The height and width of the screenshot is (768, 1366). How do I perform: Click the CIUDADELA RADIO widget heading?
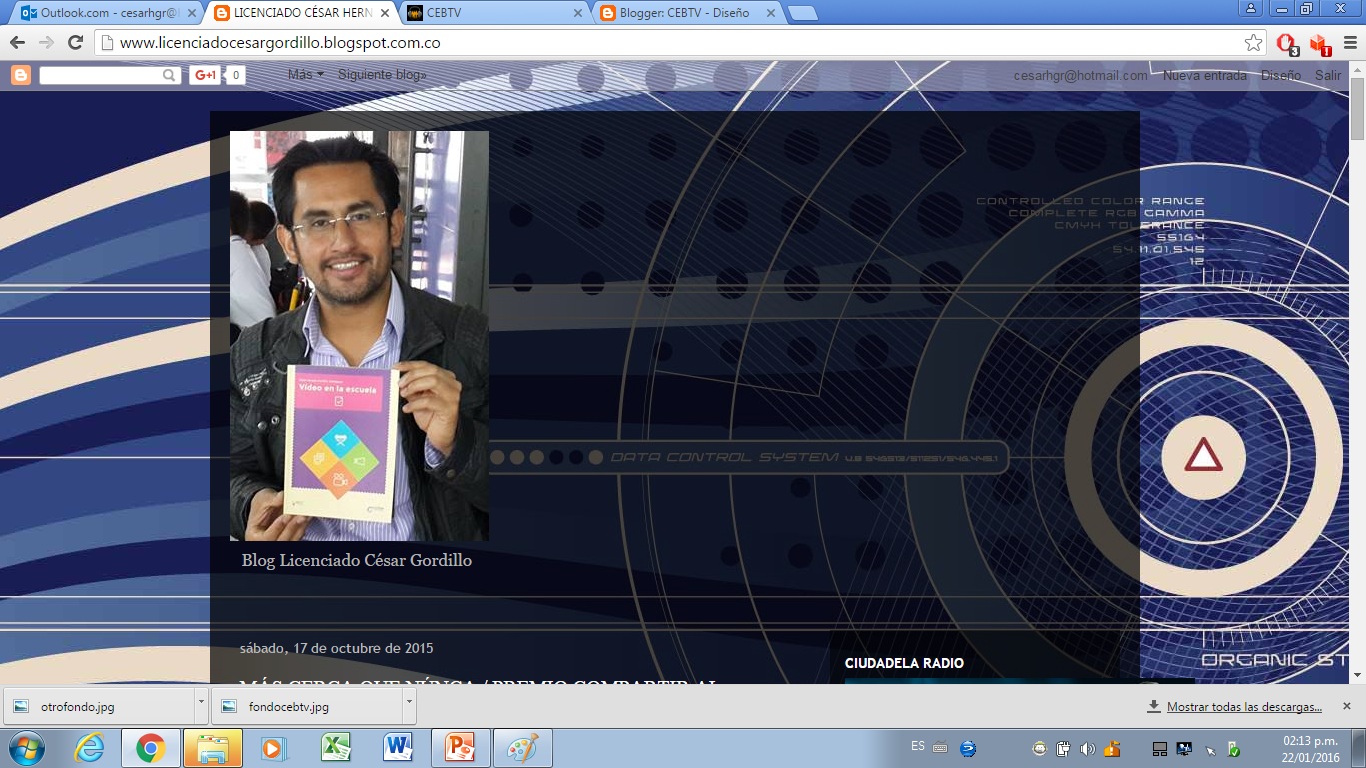pyautogui.click(x=904, y=663)
